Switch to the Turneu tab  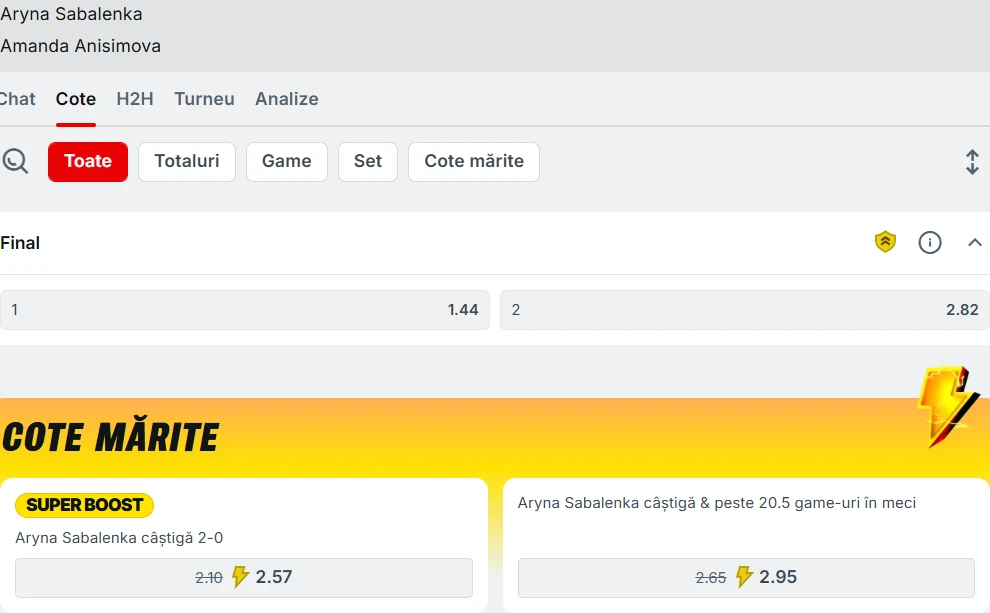pos(204,99)
